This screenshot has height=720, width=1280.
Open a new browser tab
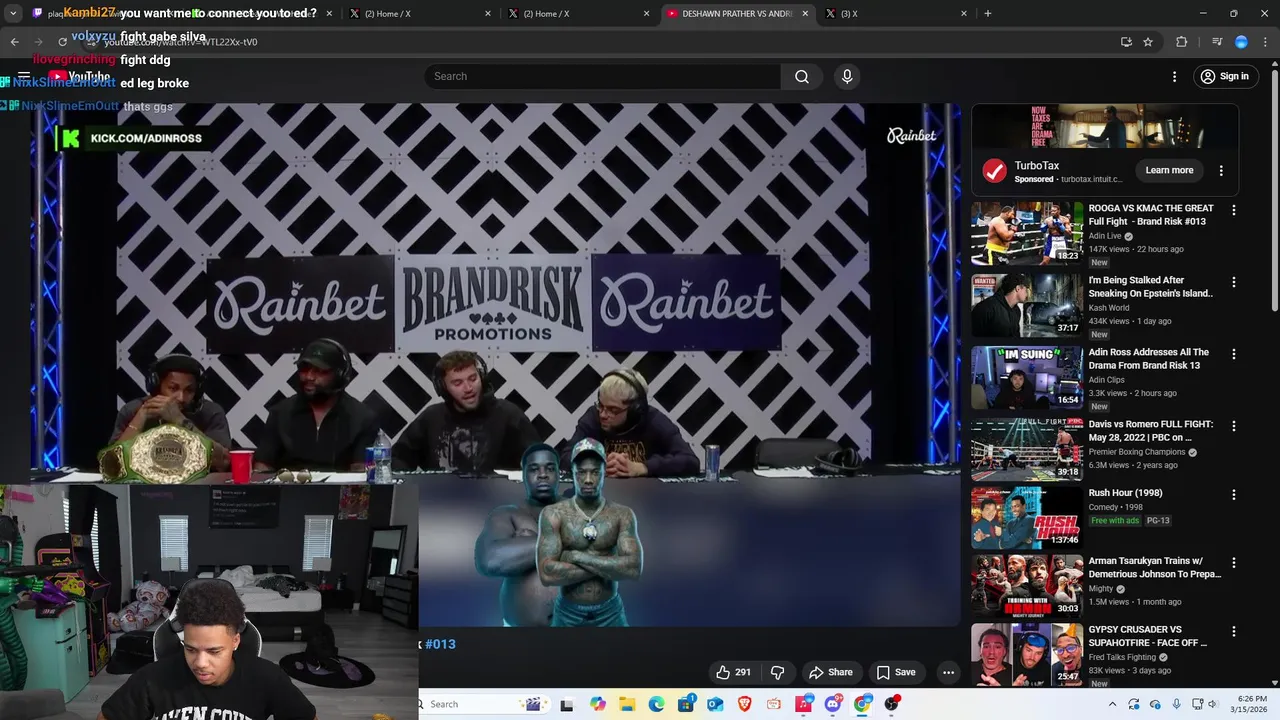pyautogui.click(x=988, y=13)
